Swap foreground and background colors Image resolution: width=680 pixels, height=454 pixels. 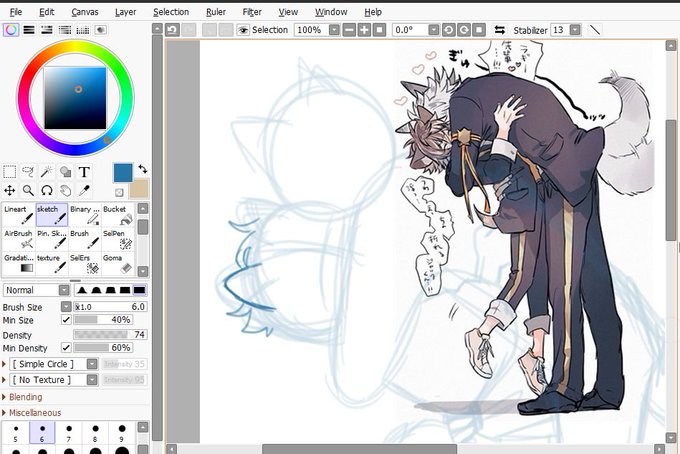143,169
